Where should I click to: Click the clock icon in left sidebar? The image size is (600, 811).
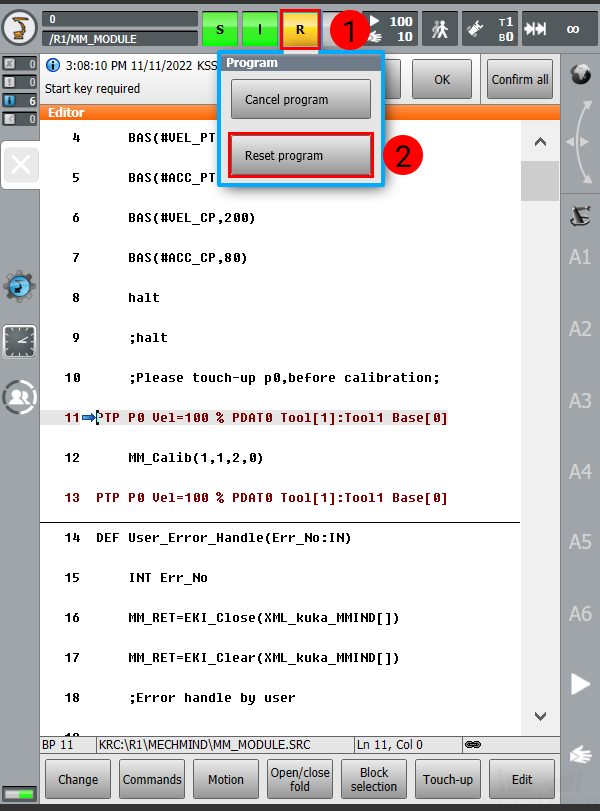19,342
